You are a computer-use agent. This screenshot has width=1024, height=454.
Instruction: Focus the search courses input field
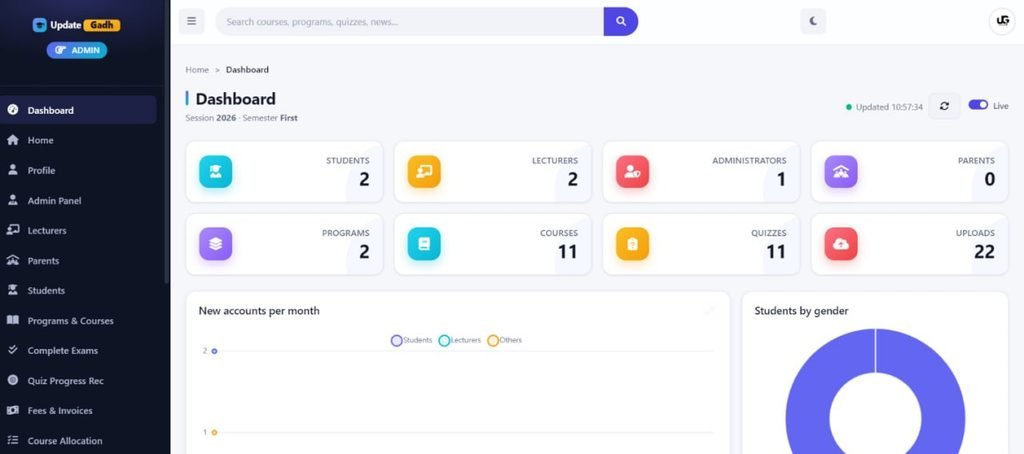point(409,22)
